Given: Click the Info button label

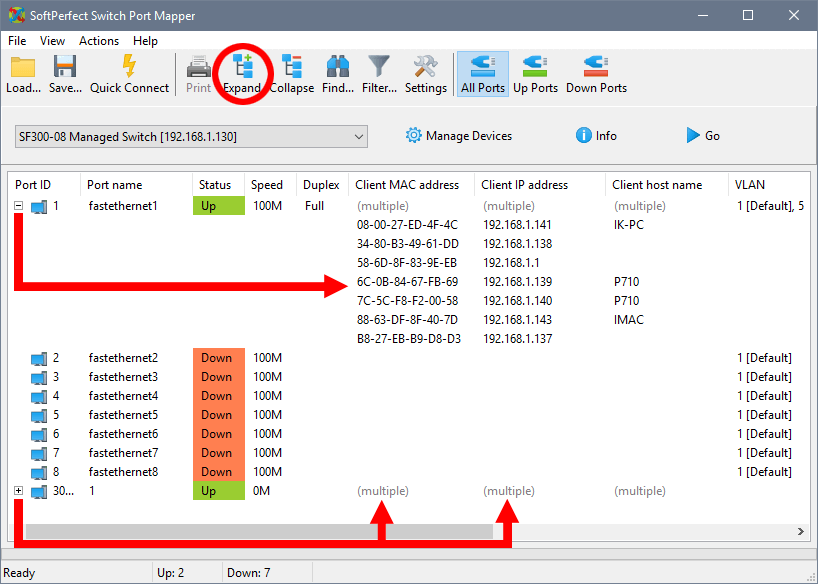Looking at the screenshot, I should (606, 136).
